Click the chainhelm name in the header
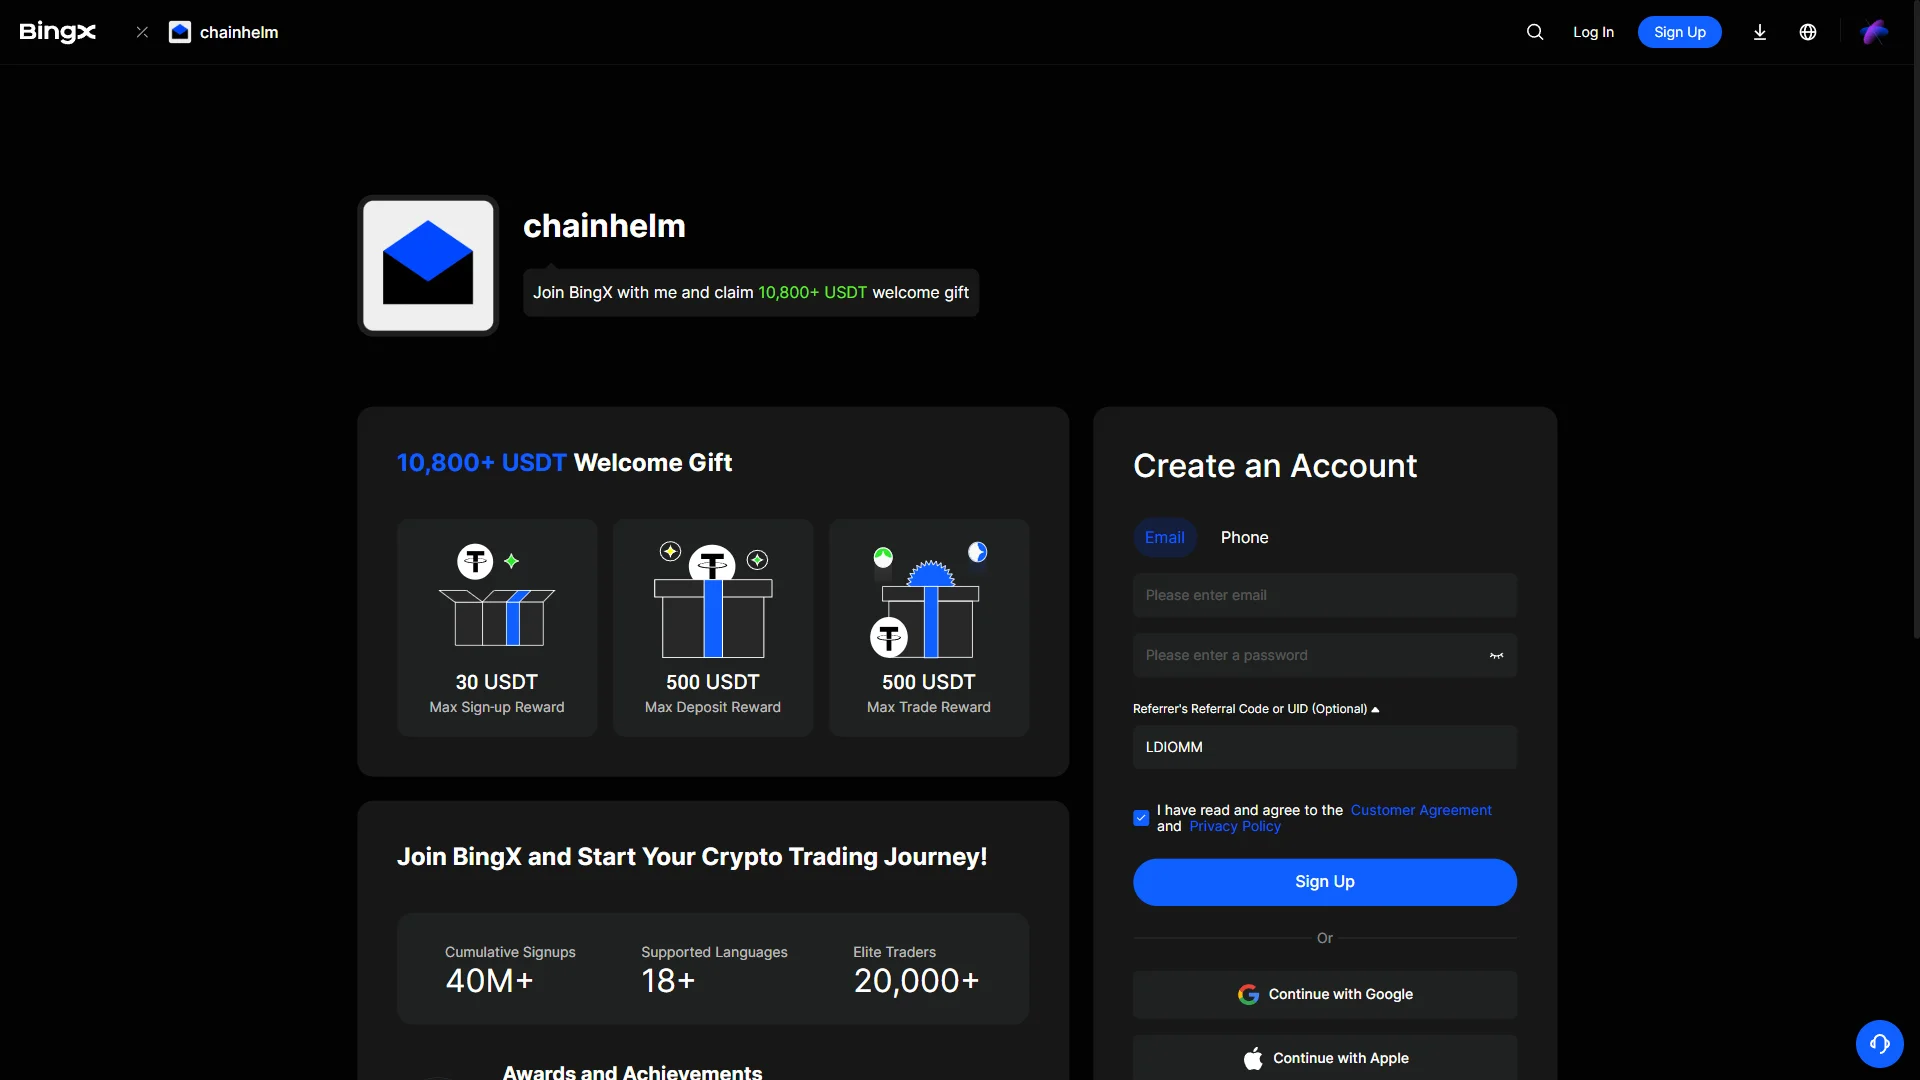 tap(239, 32)
